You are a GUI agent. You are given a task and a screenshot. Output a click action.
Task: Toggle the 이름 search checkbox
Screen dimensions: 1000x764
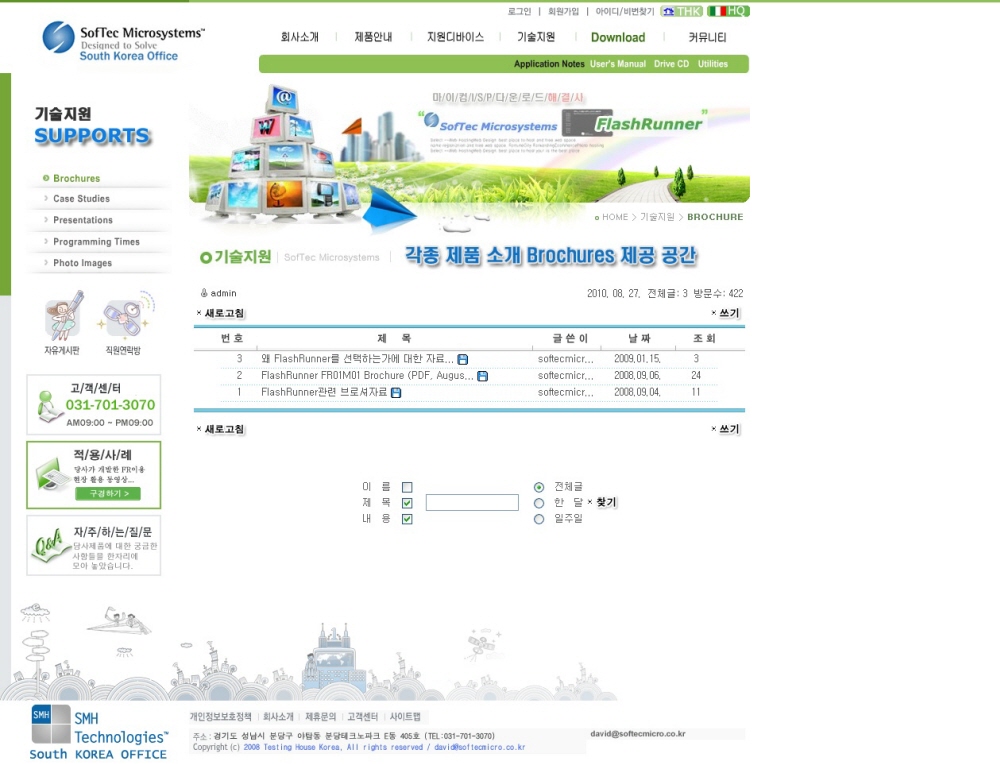(x=407, y=487)
